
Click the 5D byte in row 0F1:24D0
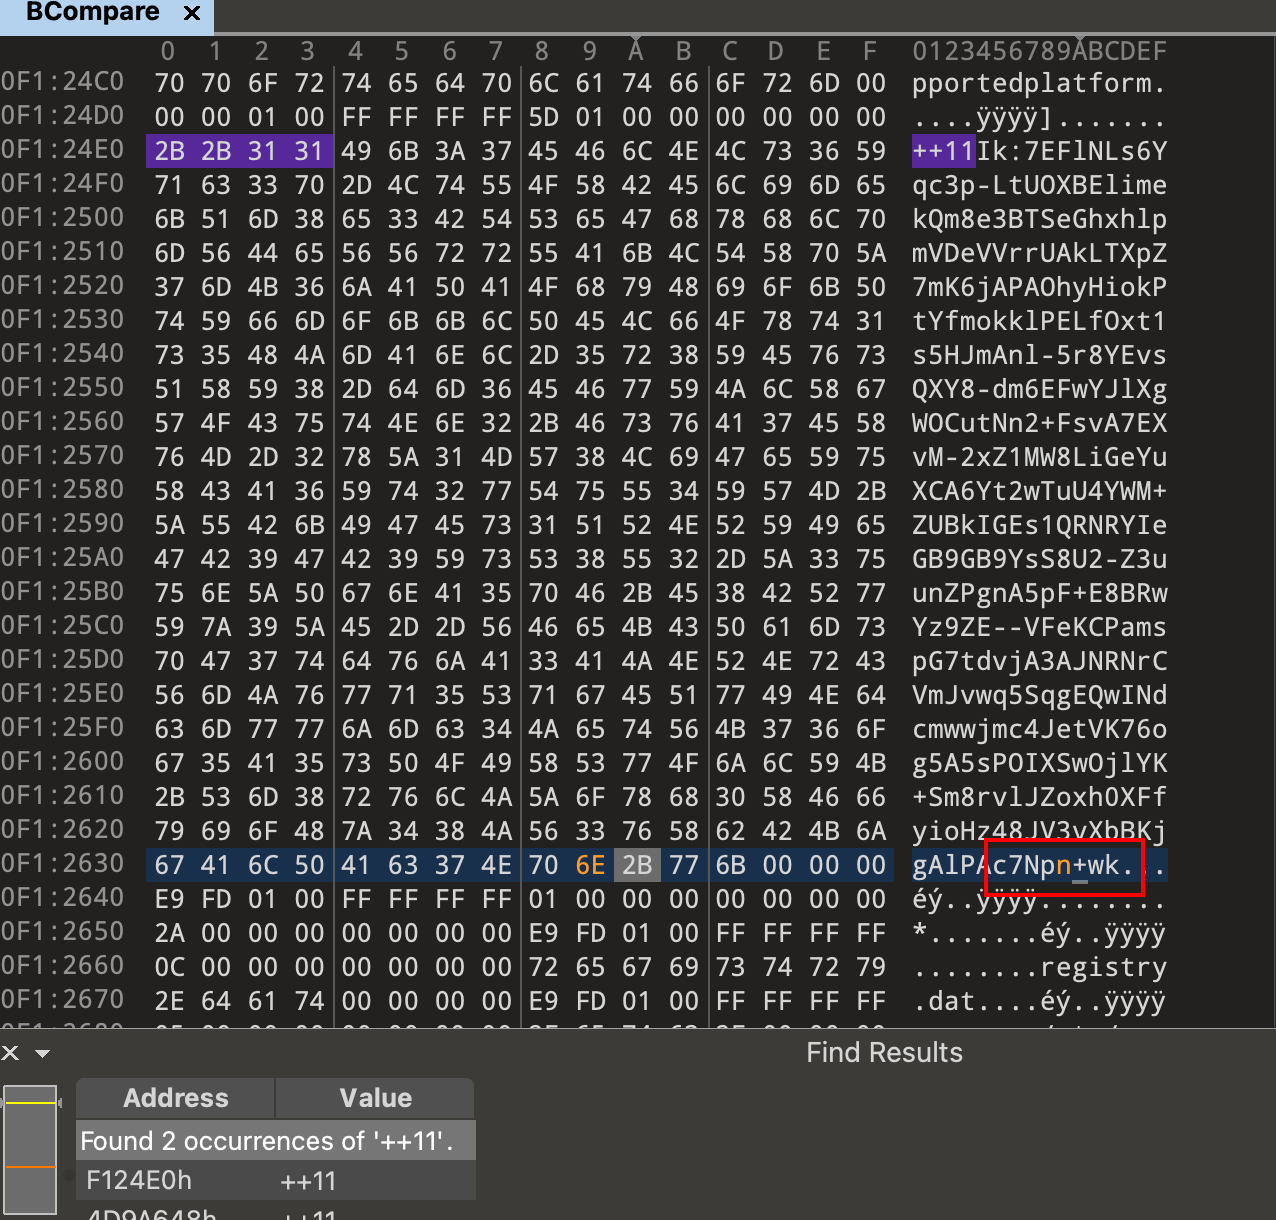click(x=543, y=117)
